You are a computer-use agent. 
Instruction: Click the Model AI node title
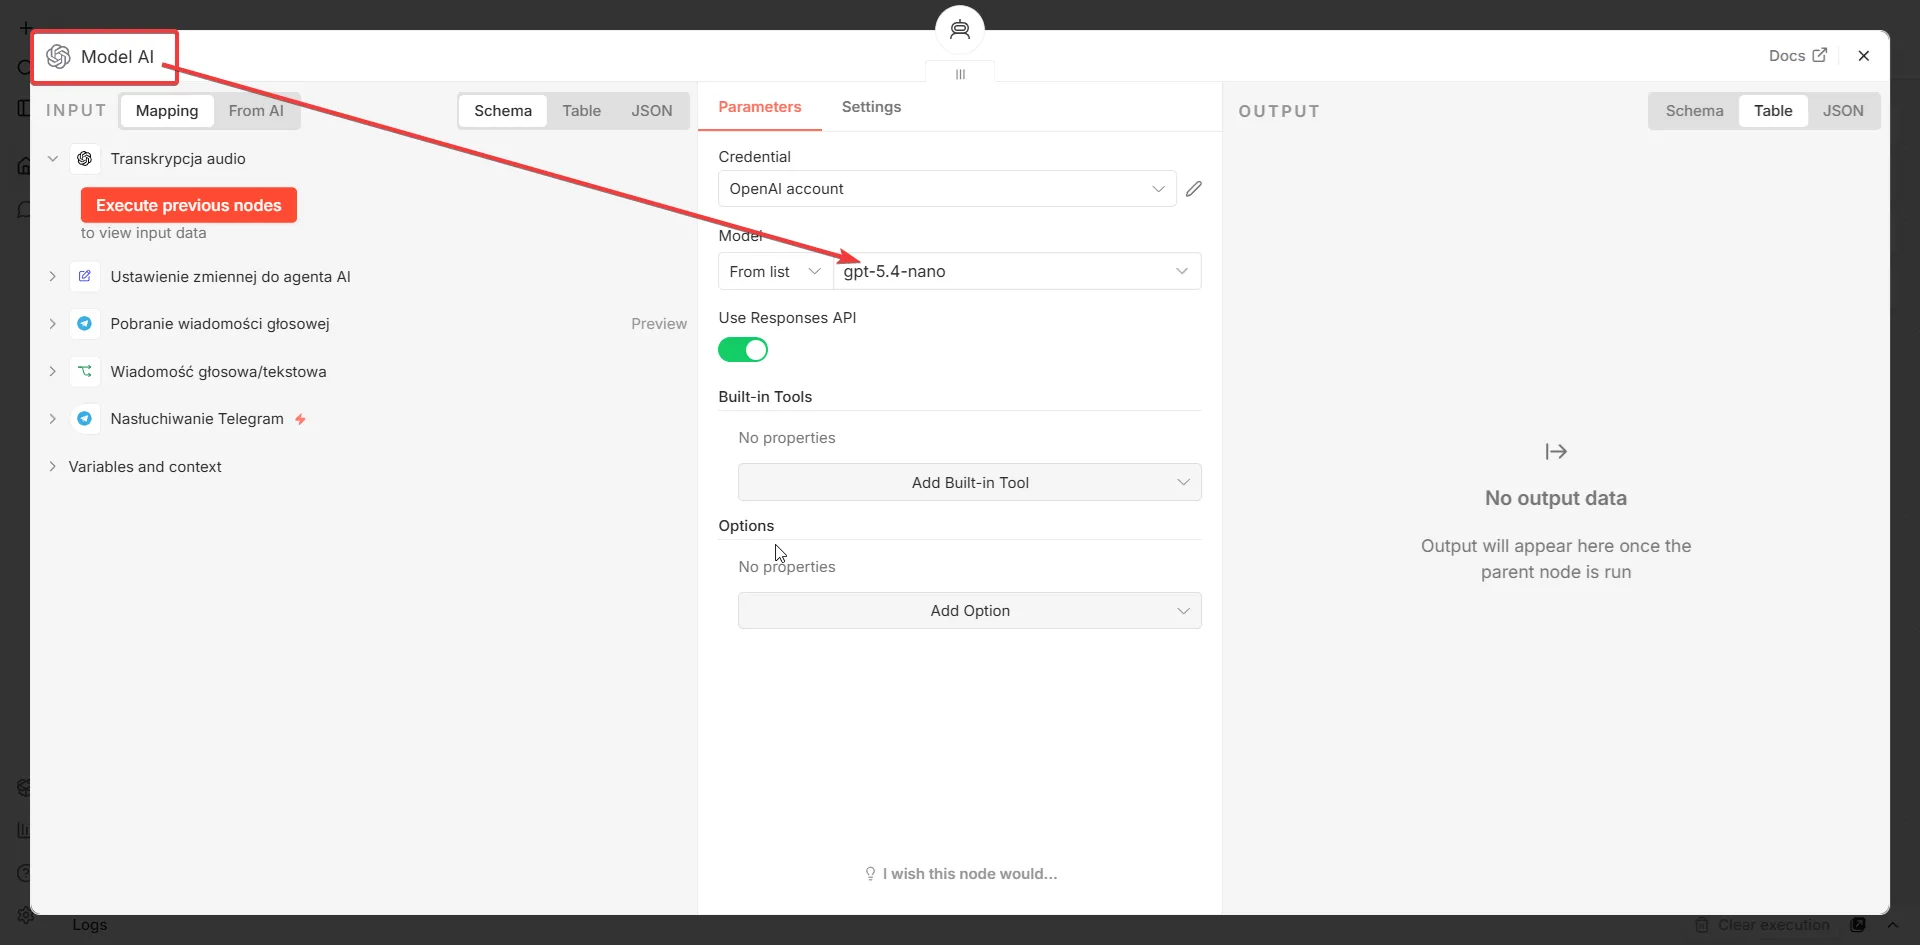(118, 57)
